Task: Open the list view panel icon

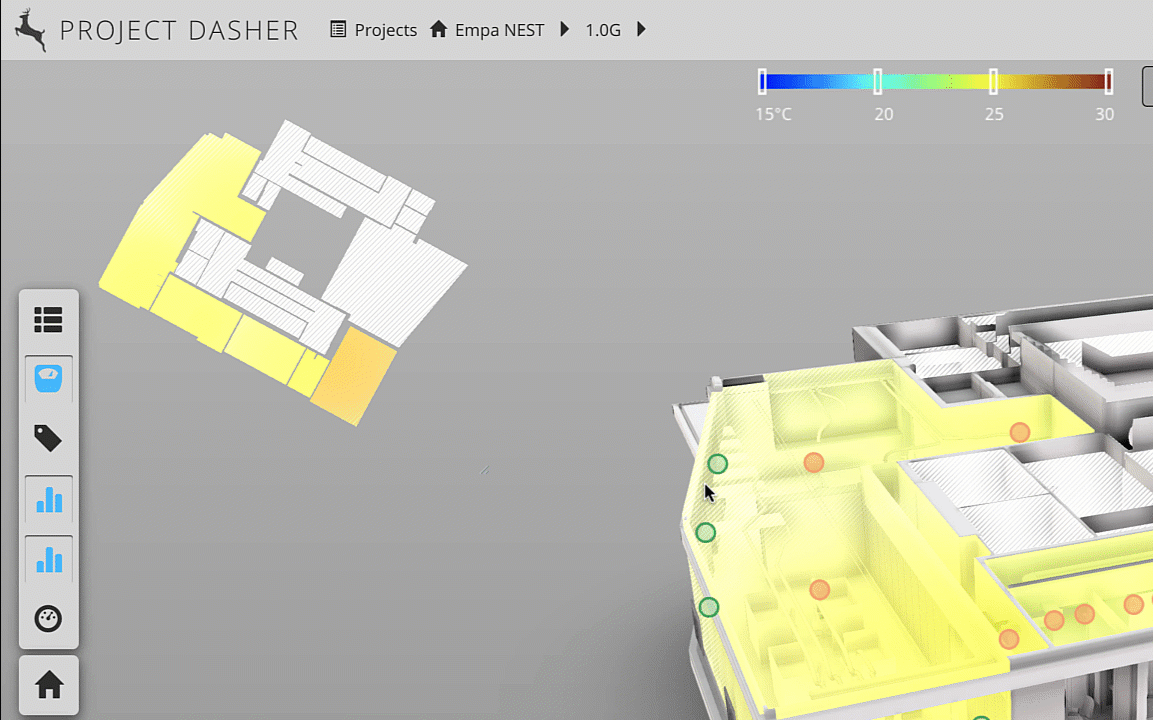Action: (48, 320)
